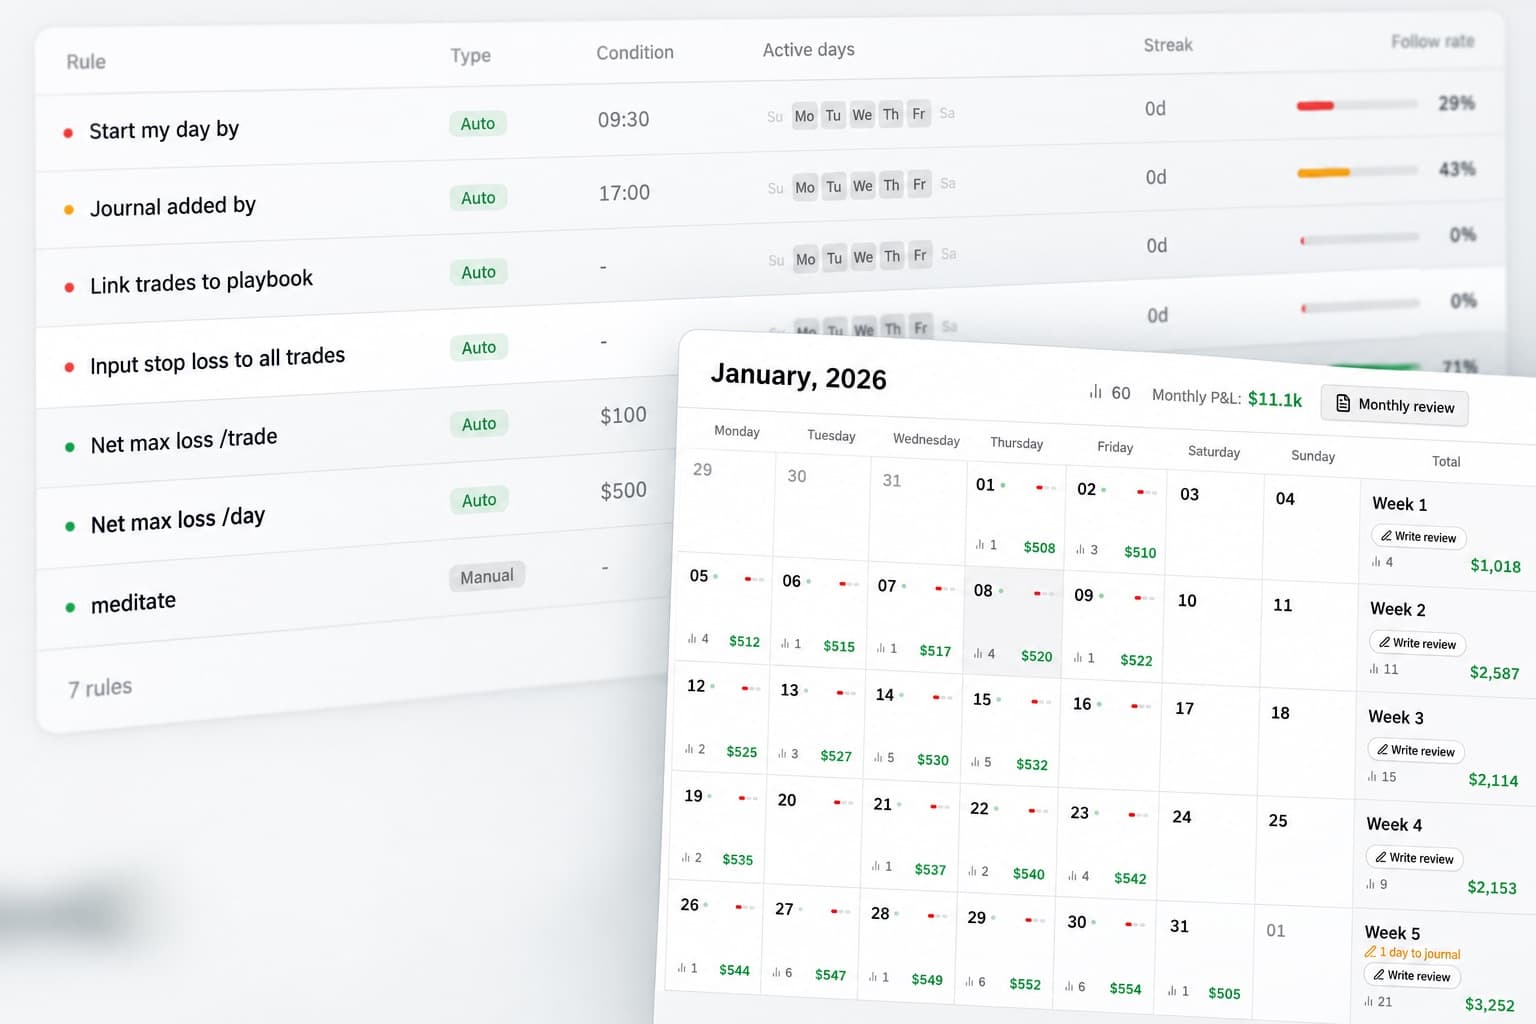The image size is (1536, 1024).
Task: Click the 43% follow rate progress bar
Action: pyautogui.click(x=1357, y=172)
